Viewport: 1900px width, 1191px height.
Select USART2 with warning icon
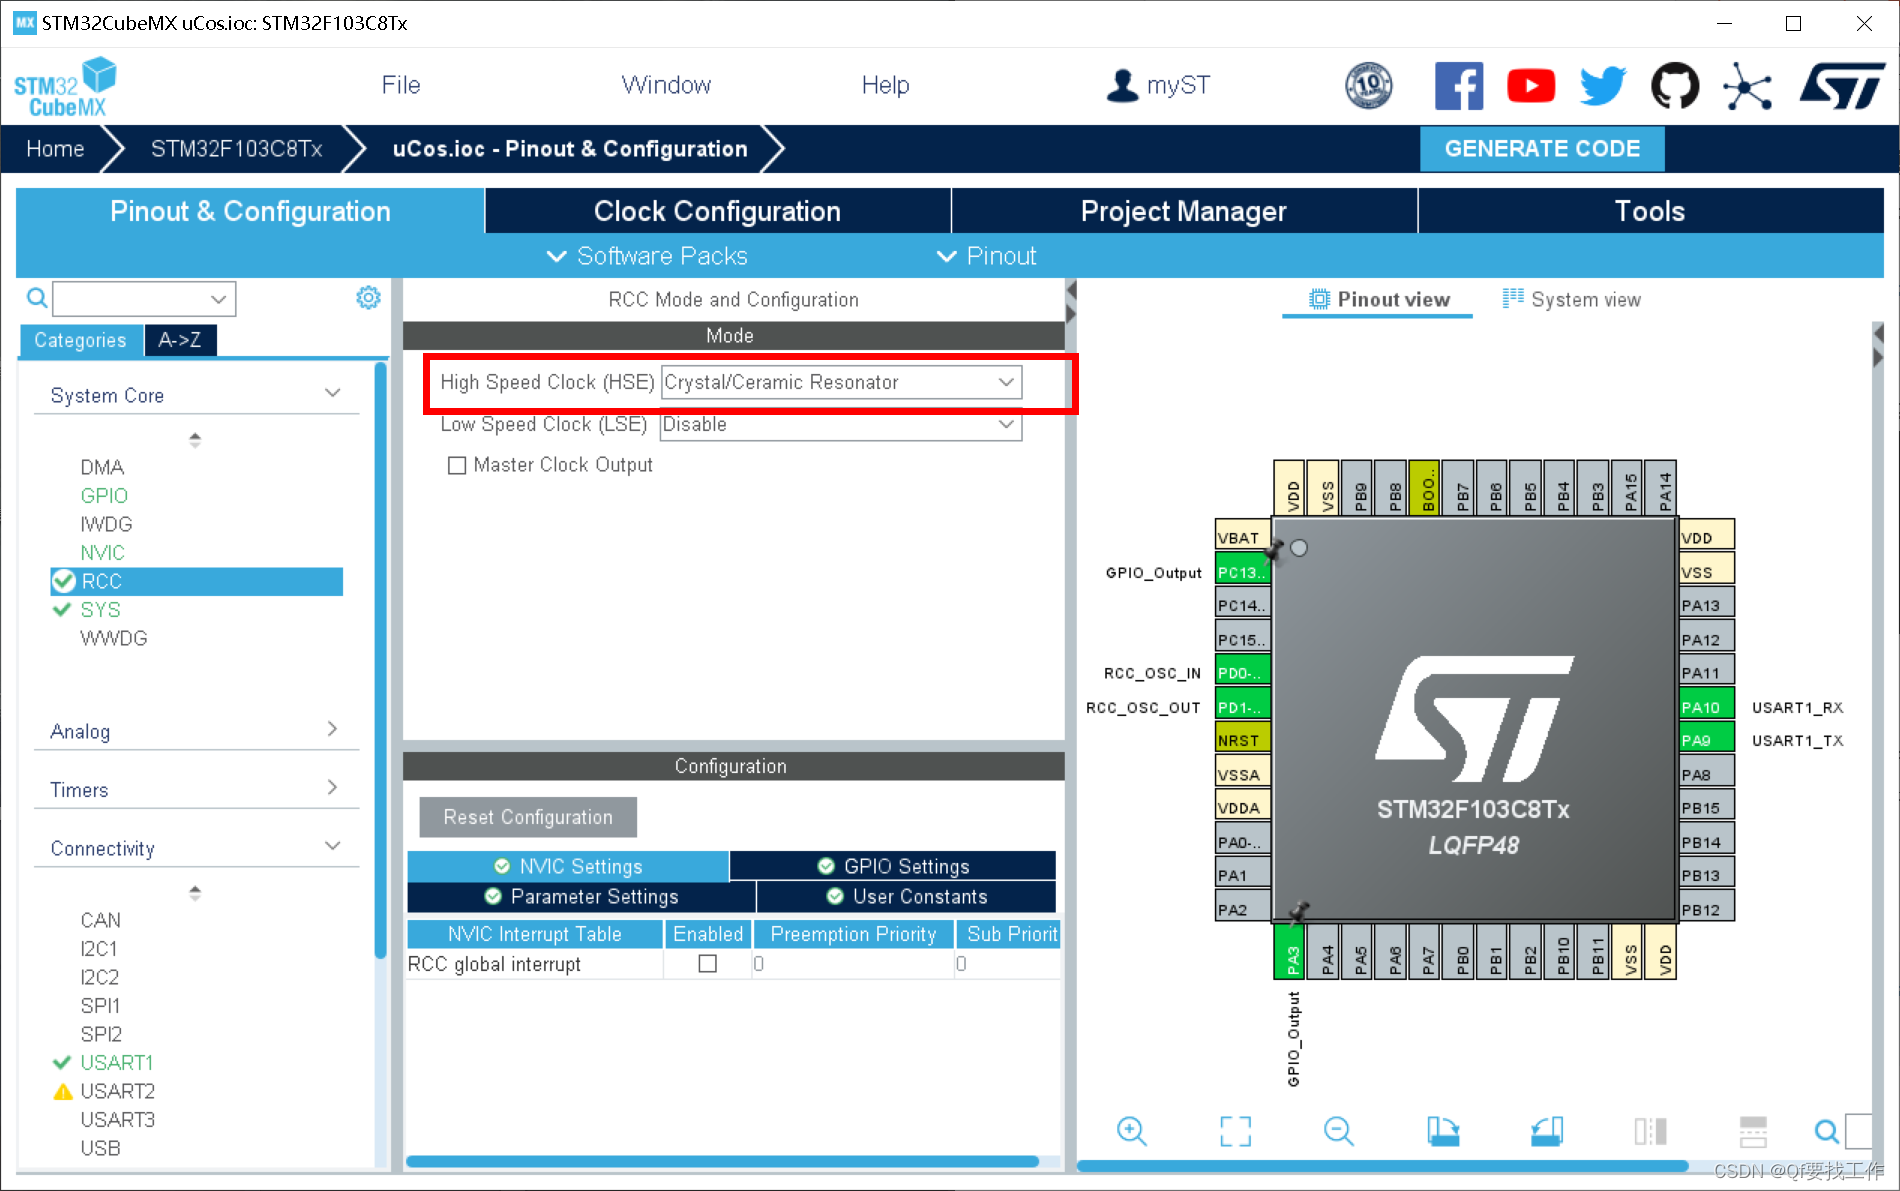[118, 1091]
